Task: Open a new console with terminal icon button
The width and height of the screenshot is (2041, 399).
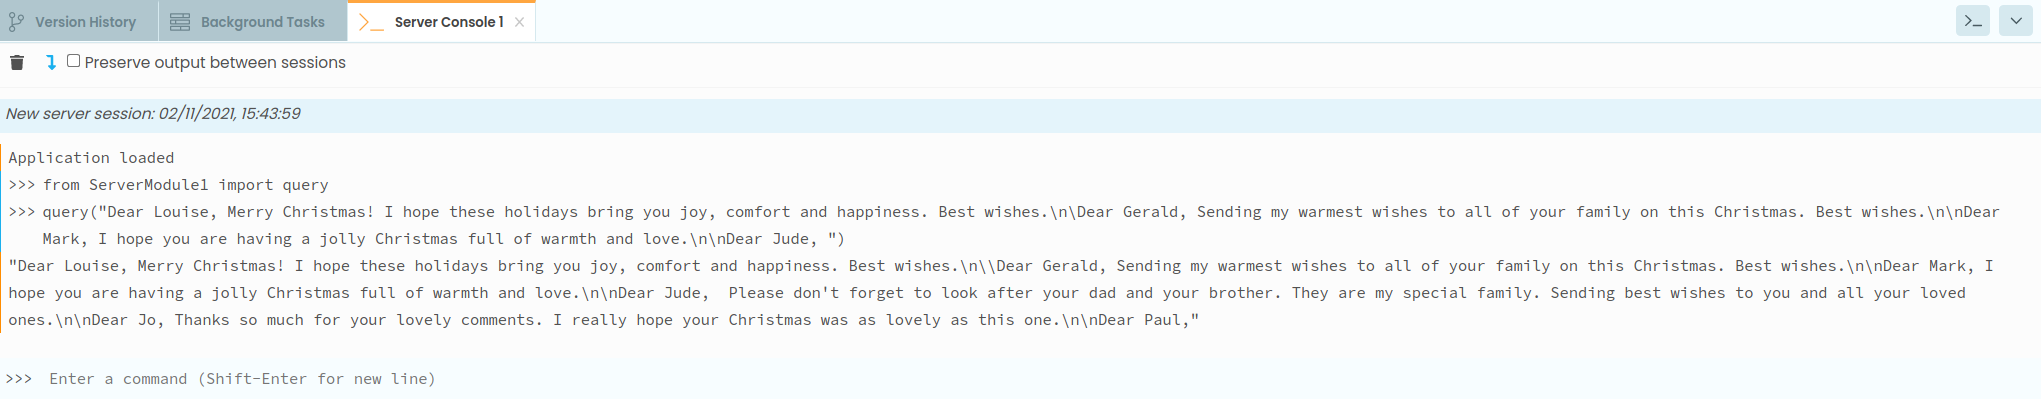Action: [x=1972, y=21]
